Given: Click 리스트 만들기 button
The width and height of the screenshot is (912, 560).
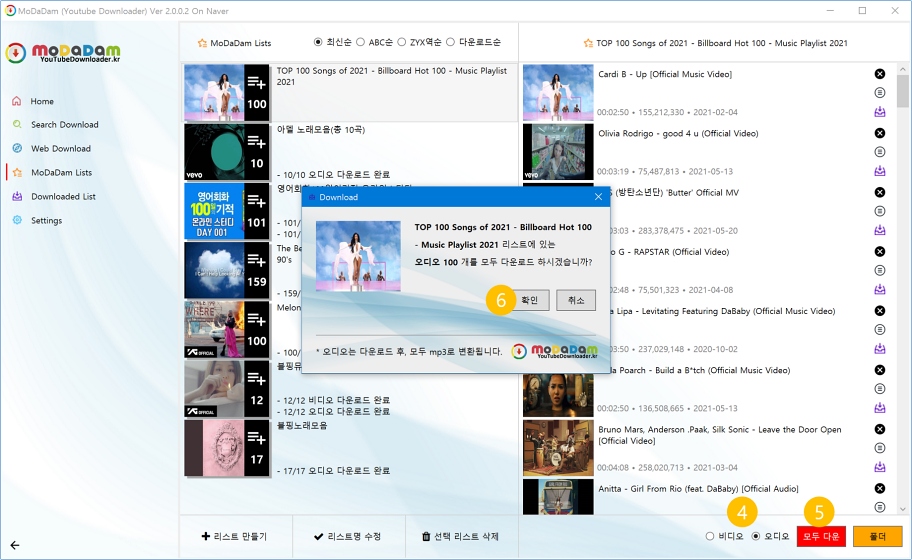Looking at the screenshot, I should click(234, 536).
